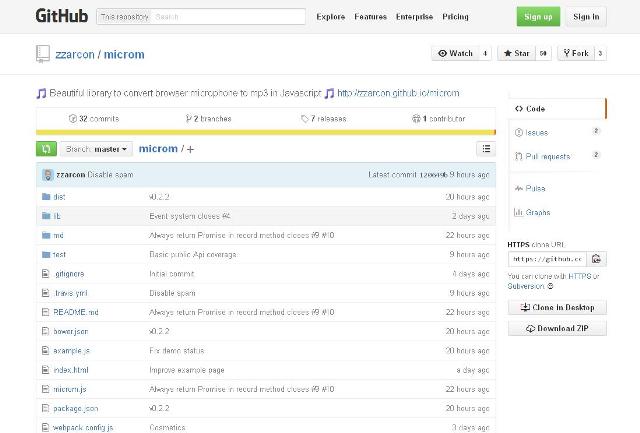This screenshot has width=640, height=433.
Task: Click the GitHub logo
Action: coord(62,16)
